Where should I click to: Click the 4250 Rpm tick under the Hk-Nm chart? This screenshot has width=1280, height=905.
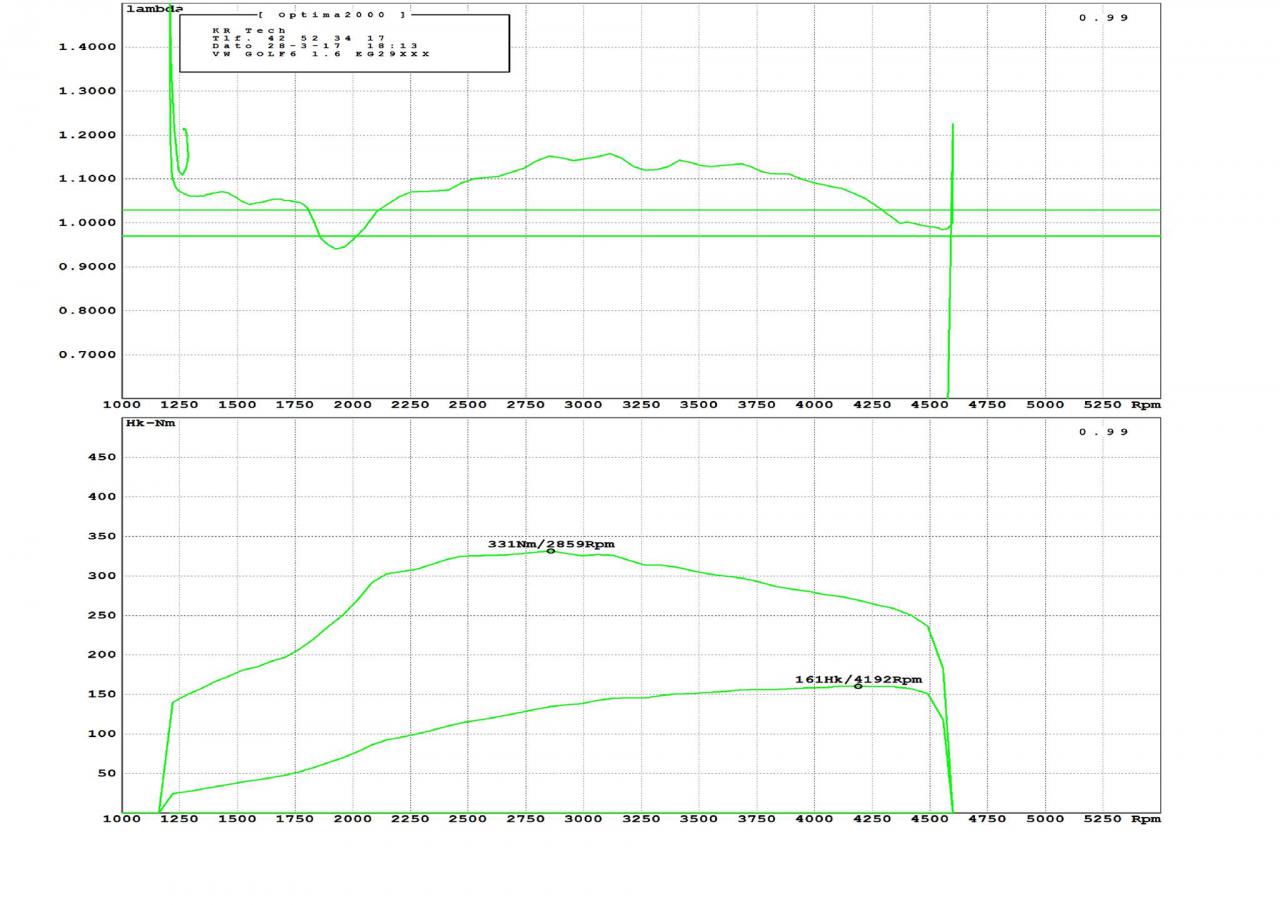(872, 819)
